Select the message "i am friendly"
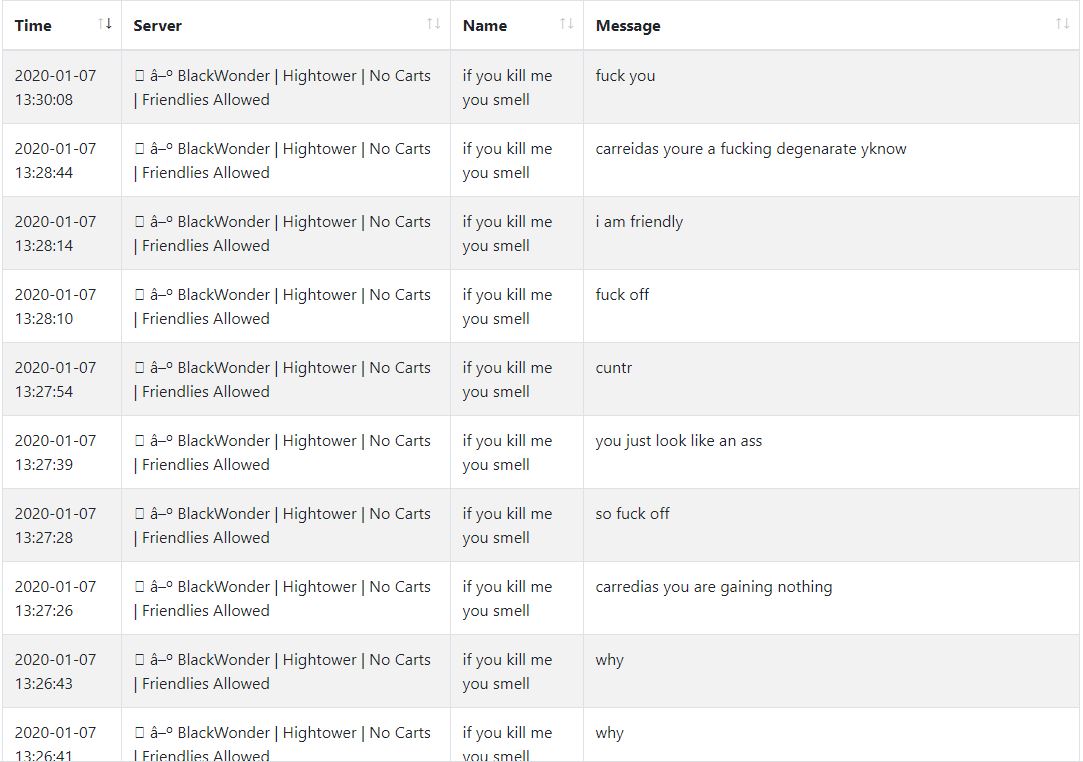The height and width of the screenshot is (762, 1083). (x=639, y=222)
